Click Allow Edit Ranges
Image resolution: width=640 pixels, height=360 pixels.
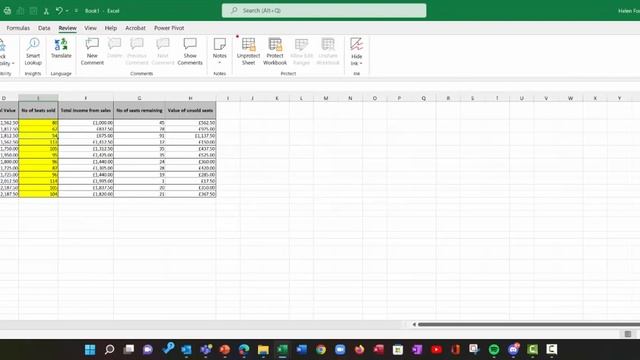point(302,51)
